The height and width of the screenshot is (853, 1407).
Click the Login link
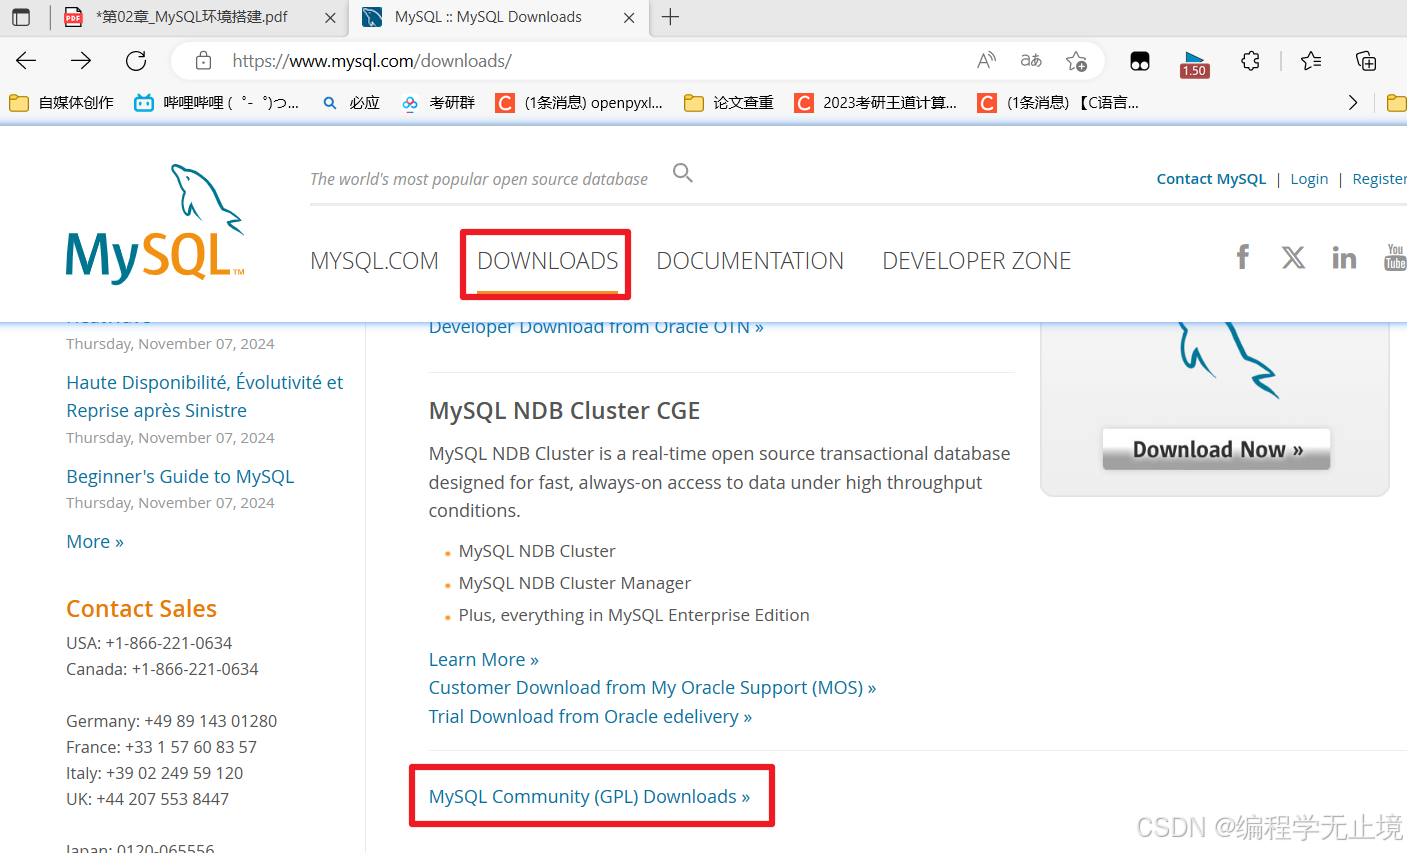1309,179
